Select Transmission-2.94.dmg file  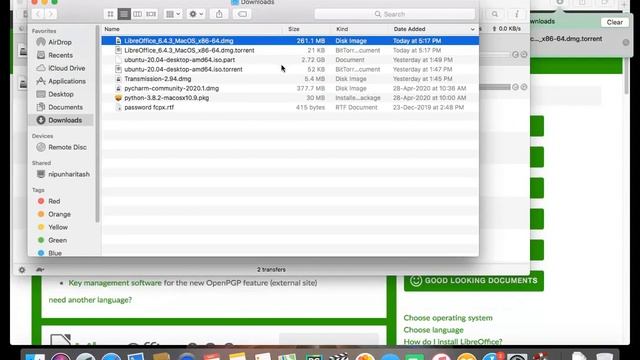(290, 79)
